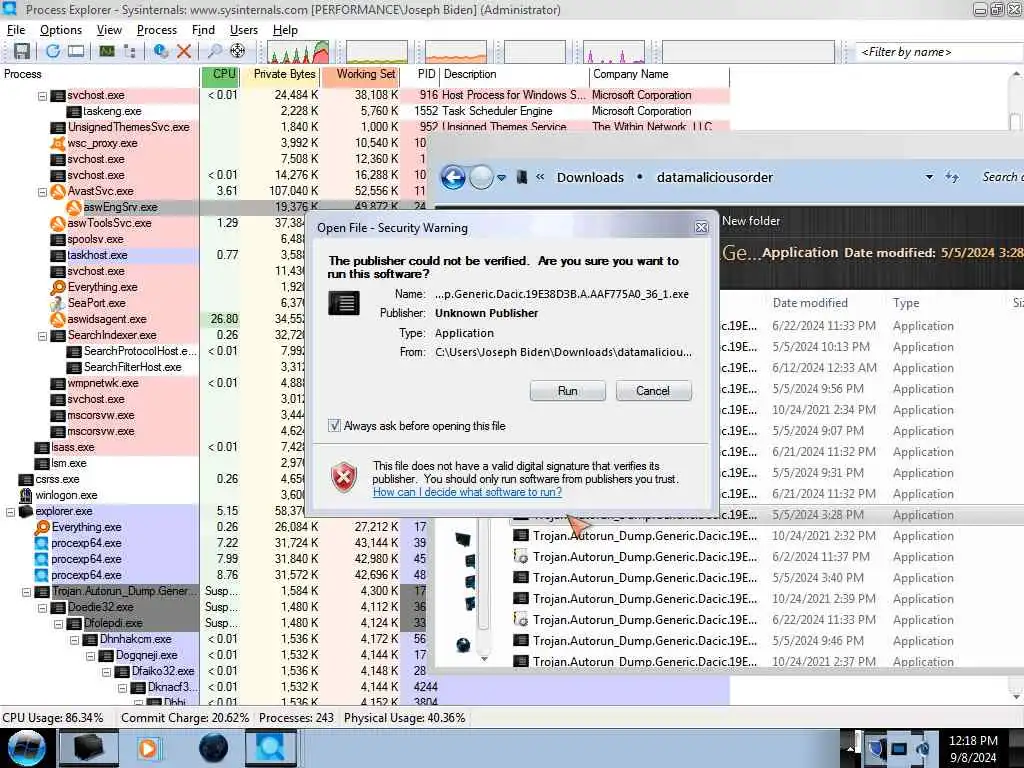Click the SeaPort.exe process icon
The width and height of the screenshot is (1024, 768).
coord(58,303)
